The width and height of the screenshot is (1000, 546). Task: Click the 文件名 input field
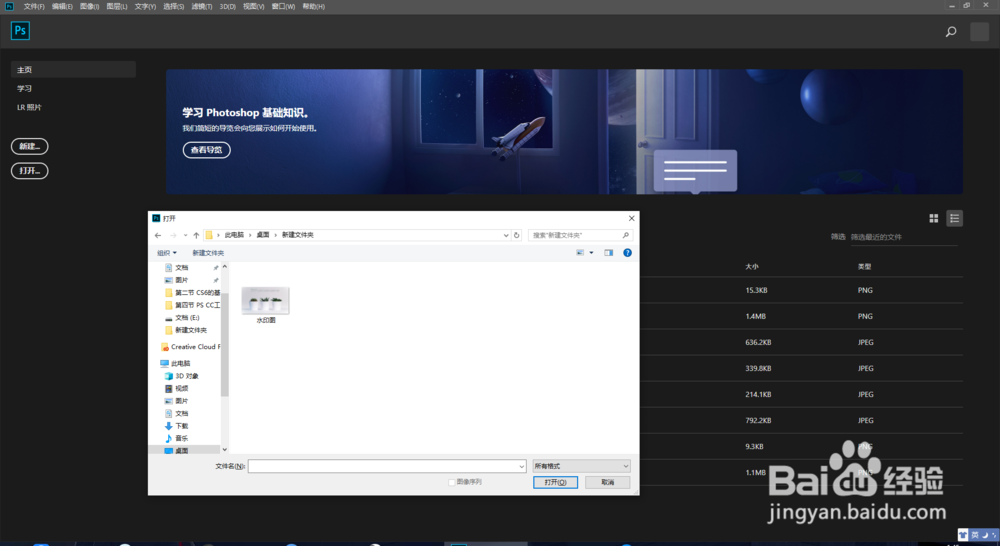[x=387, y=466]
